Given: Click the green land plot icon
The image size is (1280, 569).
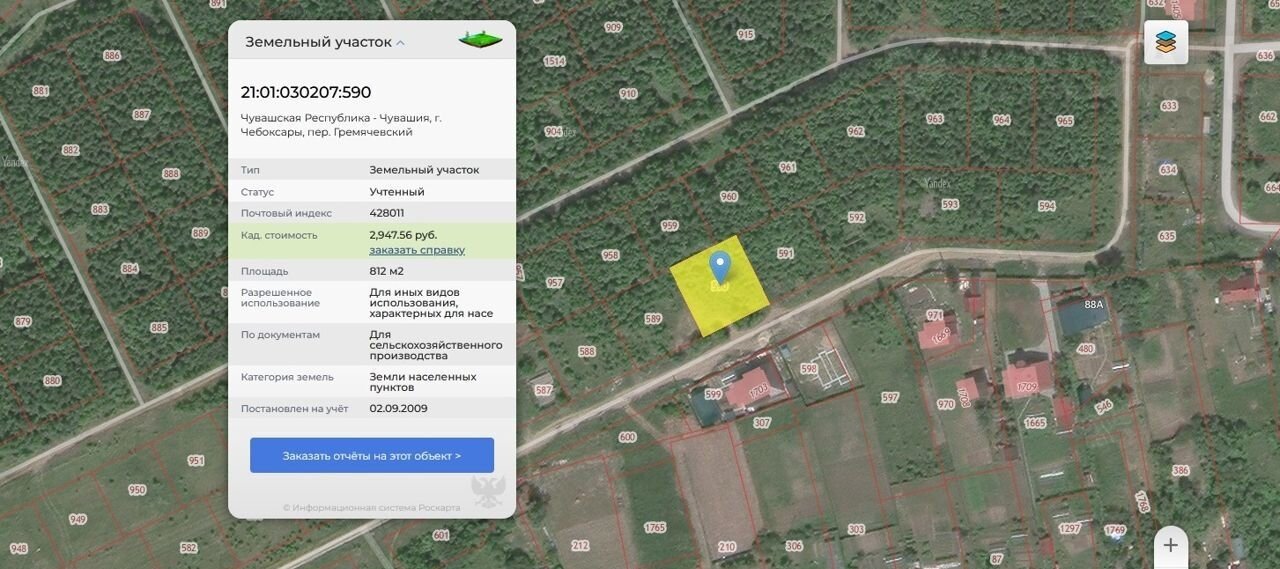Looking at the screenshot, I should 480,41.
